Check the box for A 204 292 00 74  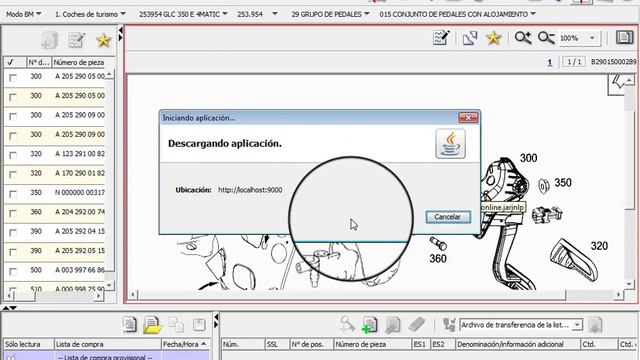[x=13, y=213]
